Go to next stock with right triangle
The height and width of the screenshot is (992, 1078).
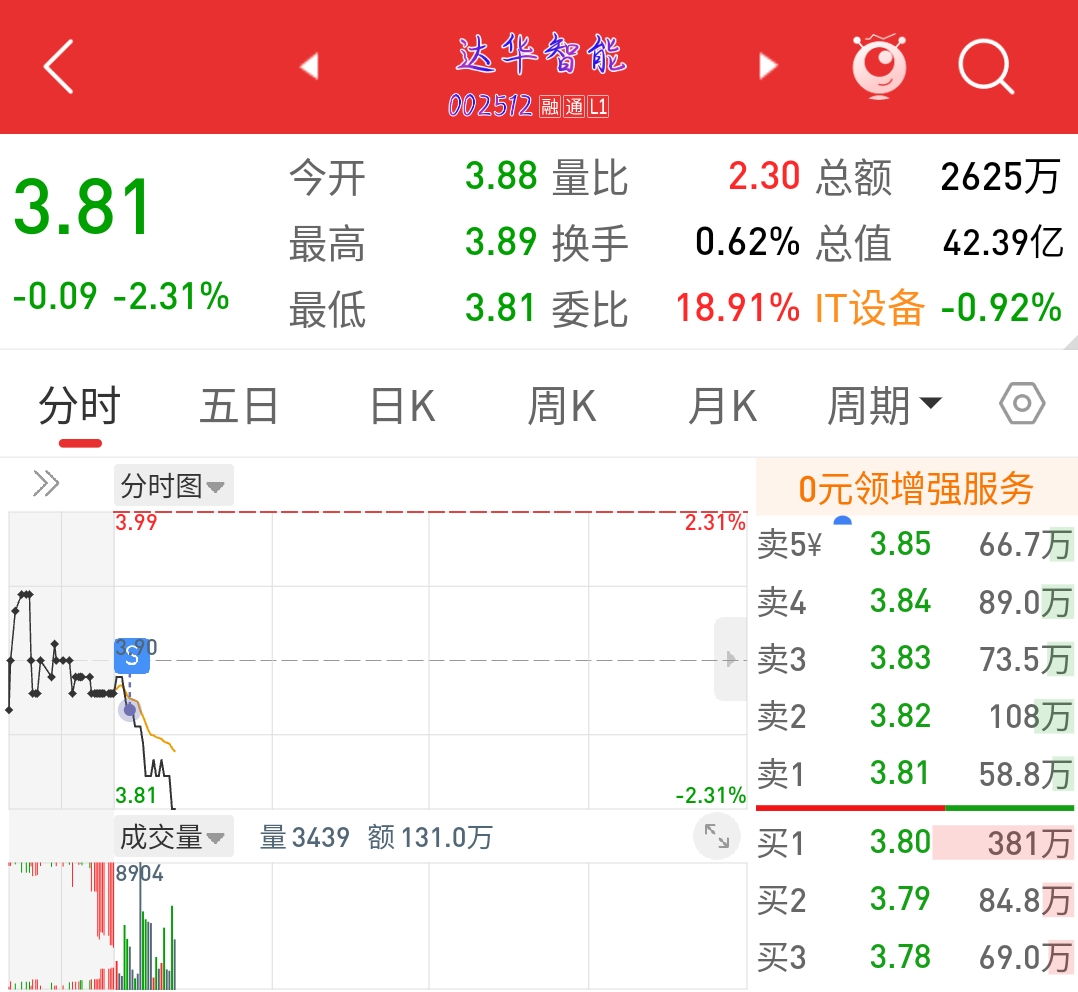[768, 66]
